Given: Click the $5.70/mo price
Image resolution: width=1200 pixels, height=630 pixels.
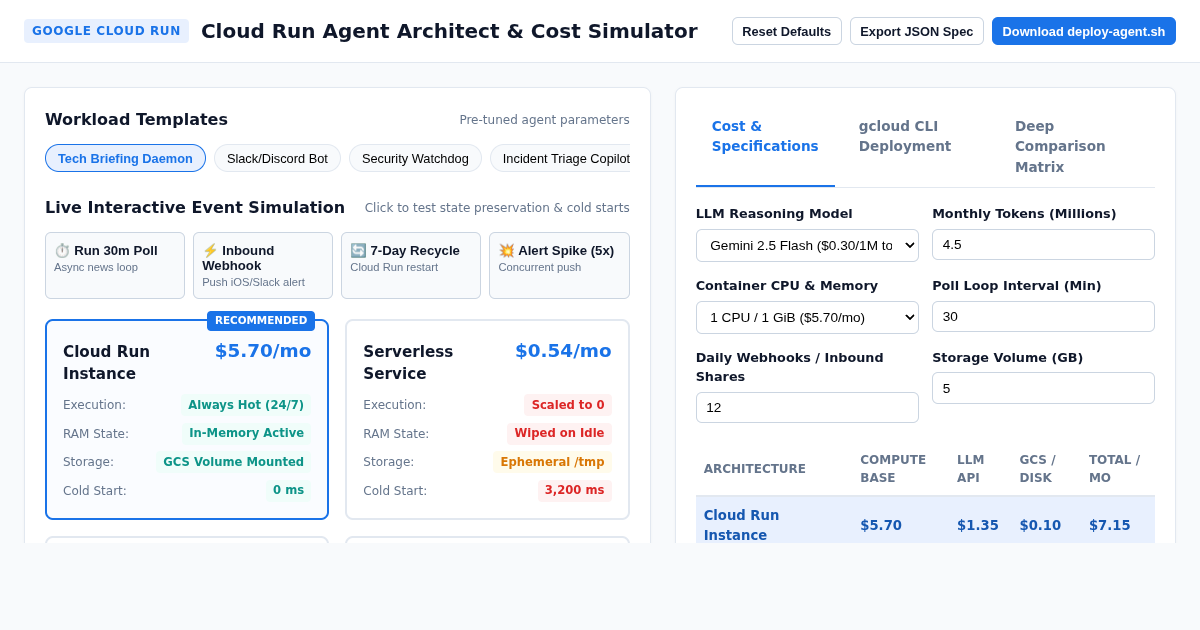Looking at the screenshot, I should [x=263, y=351].
